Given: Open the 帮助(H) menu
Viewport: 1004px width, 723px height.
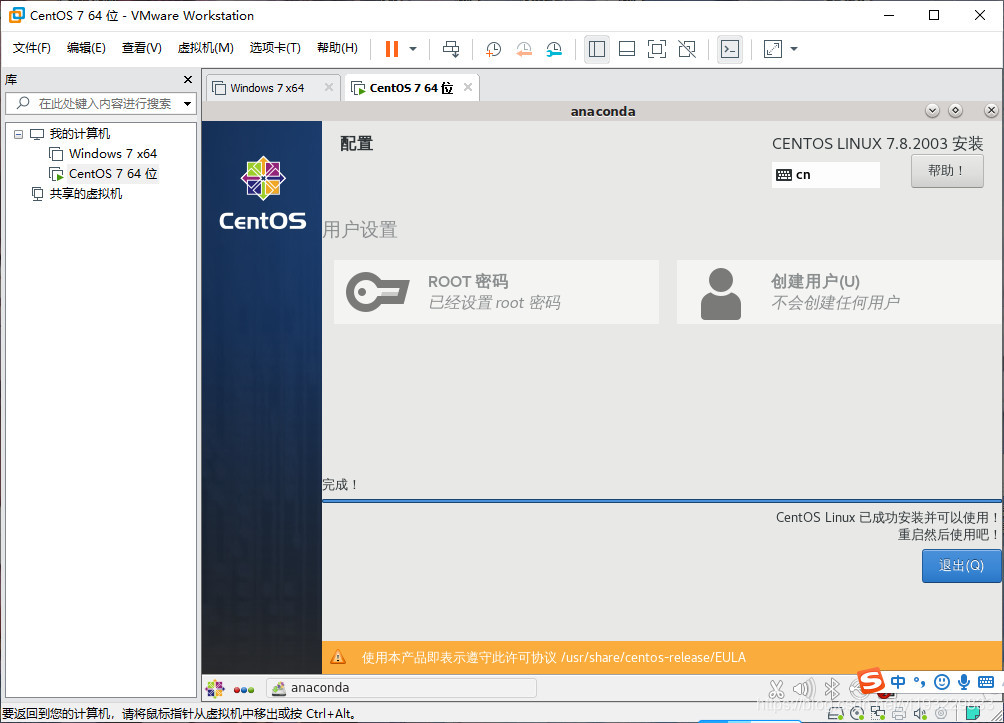Looking at the screenshot, I should pos(337,48).
